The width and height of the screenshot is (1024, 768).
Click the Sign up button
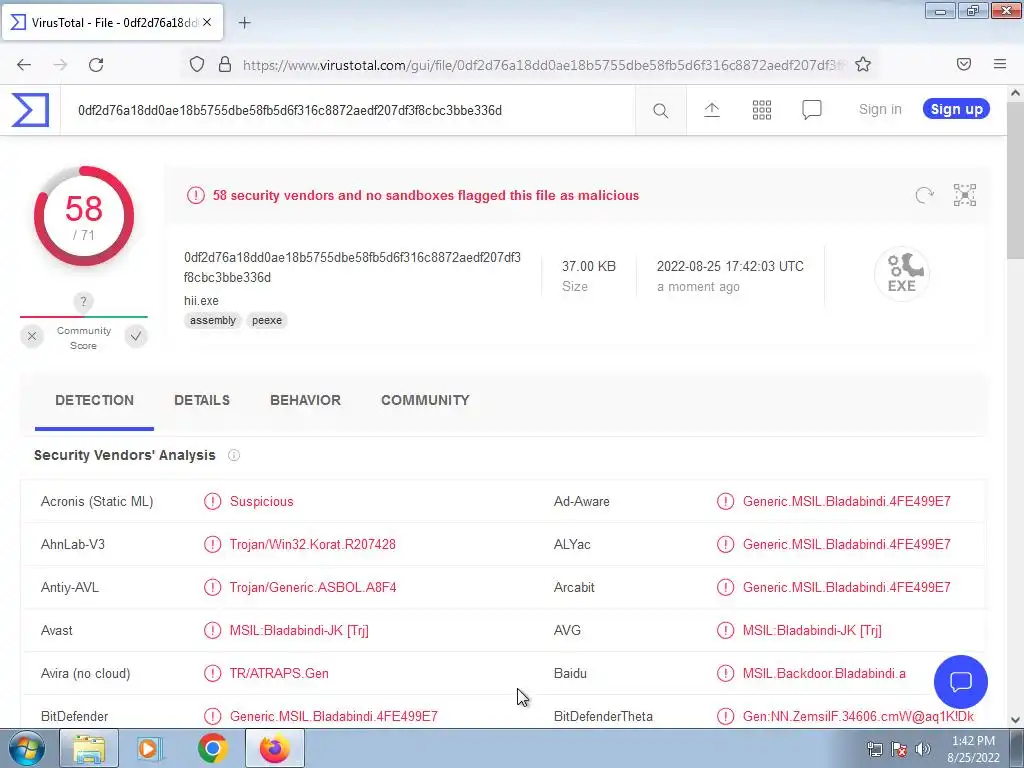click(956, 109)
